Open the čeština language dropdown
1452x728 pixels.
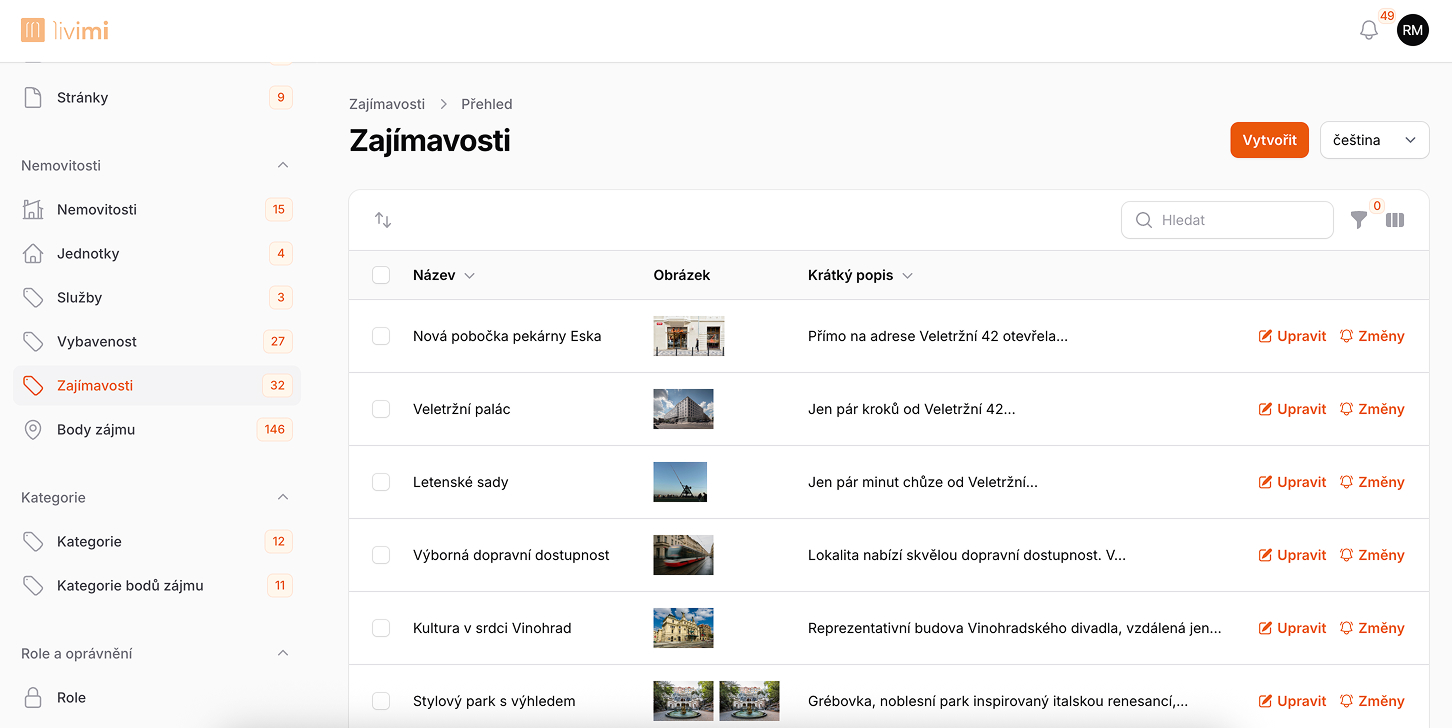[1375, 140]
